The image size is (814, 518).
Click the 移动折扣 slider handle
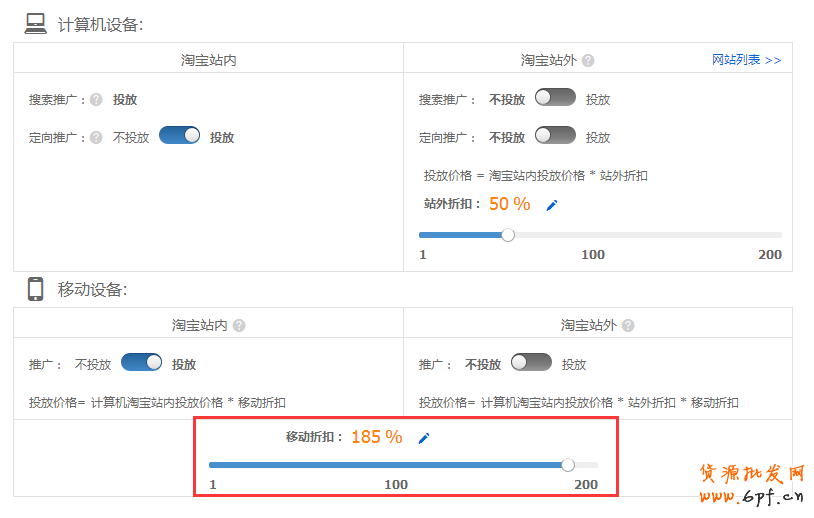[568, 464]
